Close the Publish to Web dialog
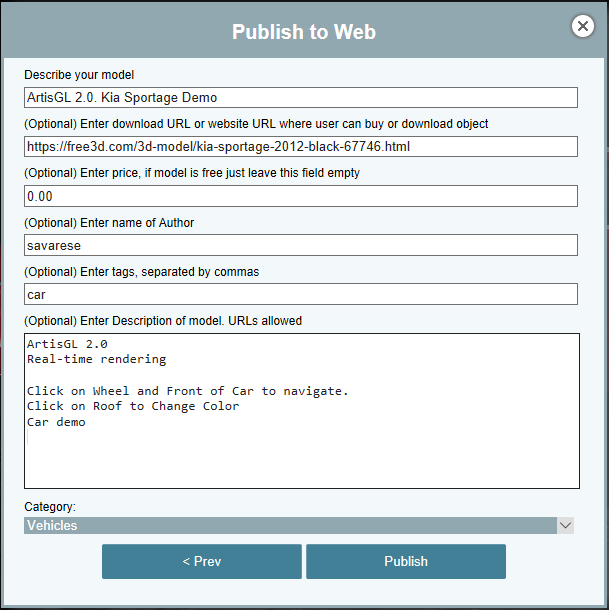The image size is (609, 610). pyautogui.click(x=583, y=26)
